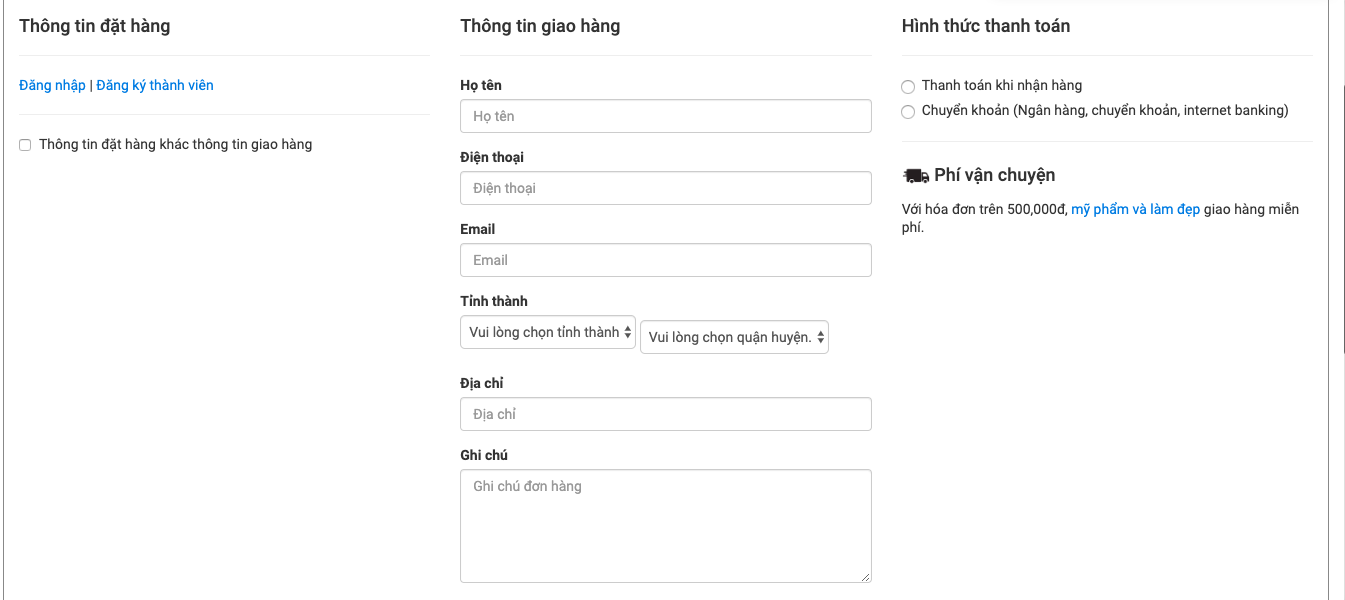This screenshot has height=600, width=1345.
Task: Click the 'Đăng nhập' link
Action: pyautogui.click(x=52, y=85)
